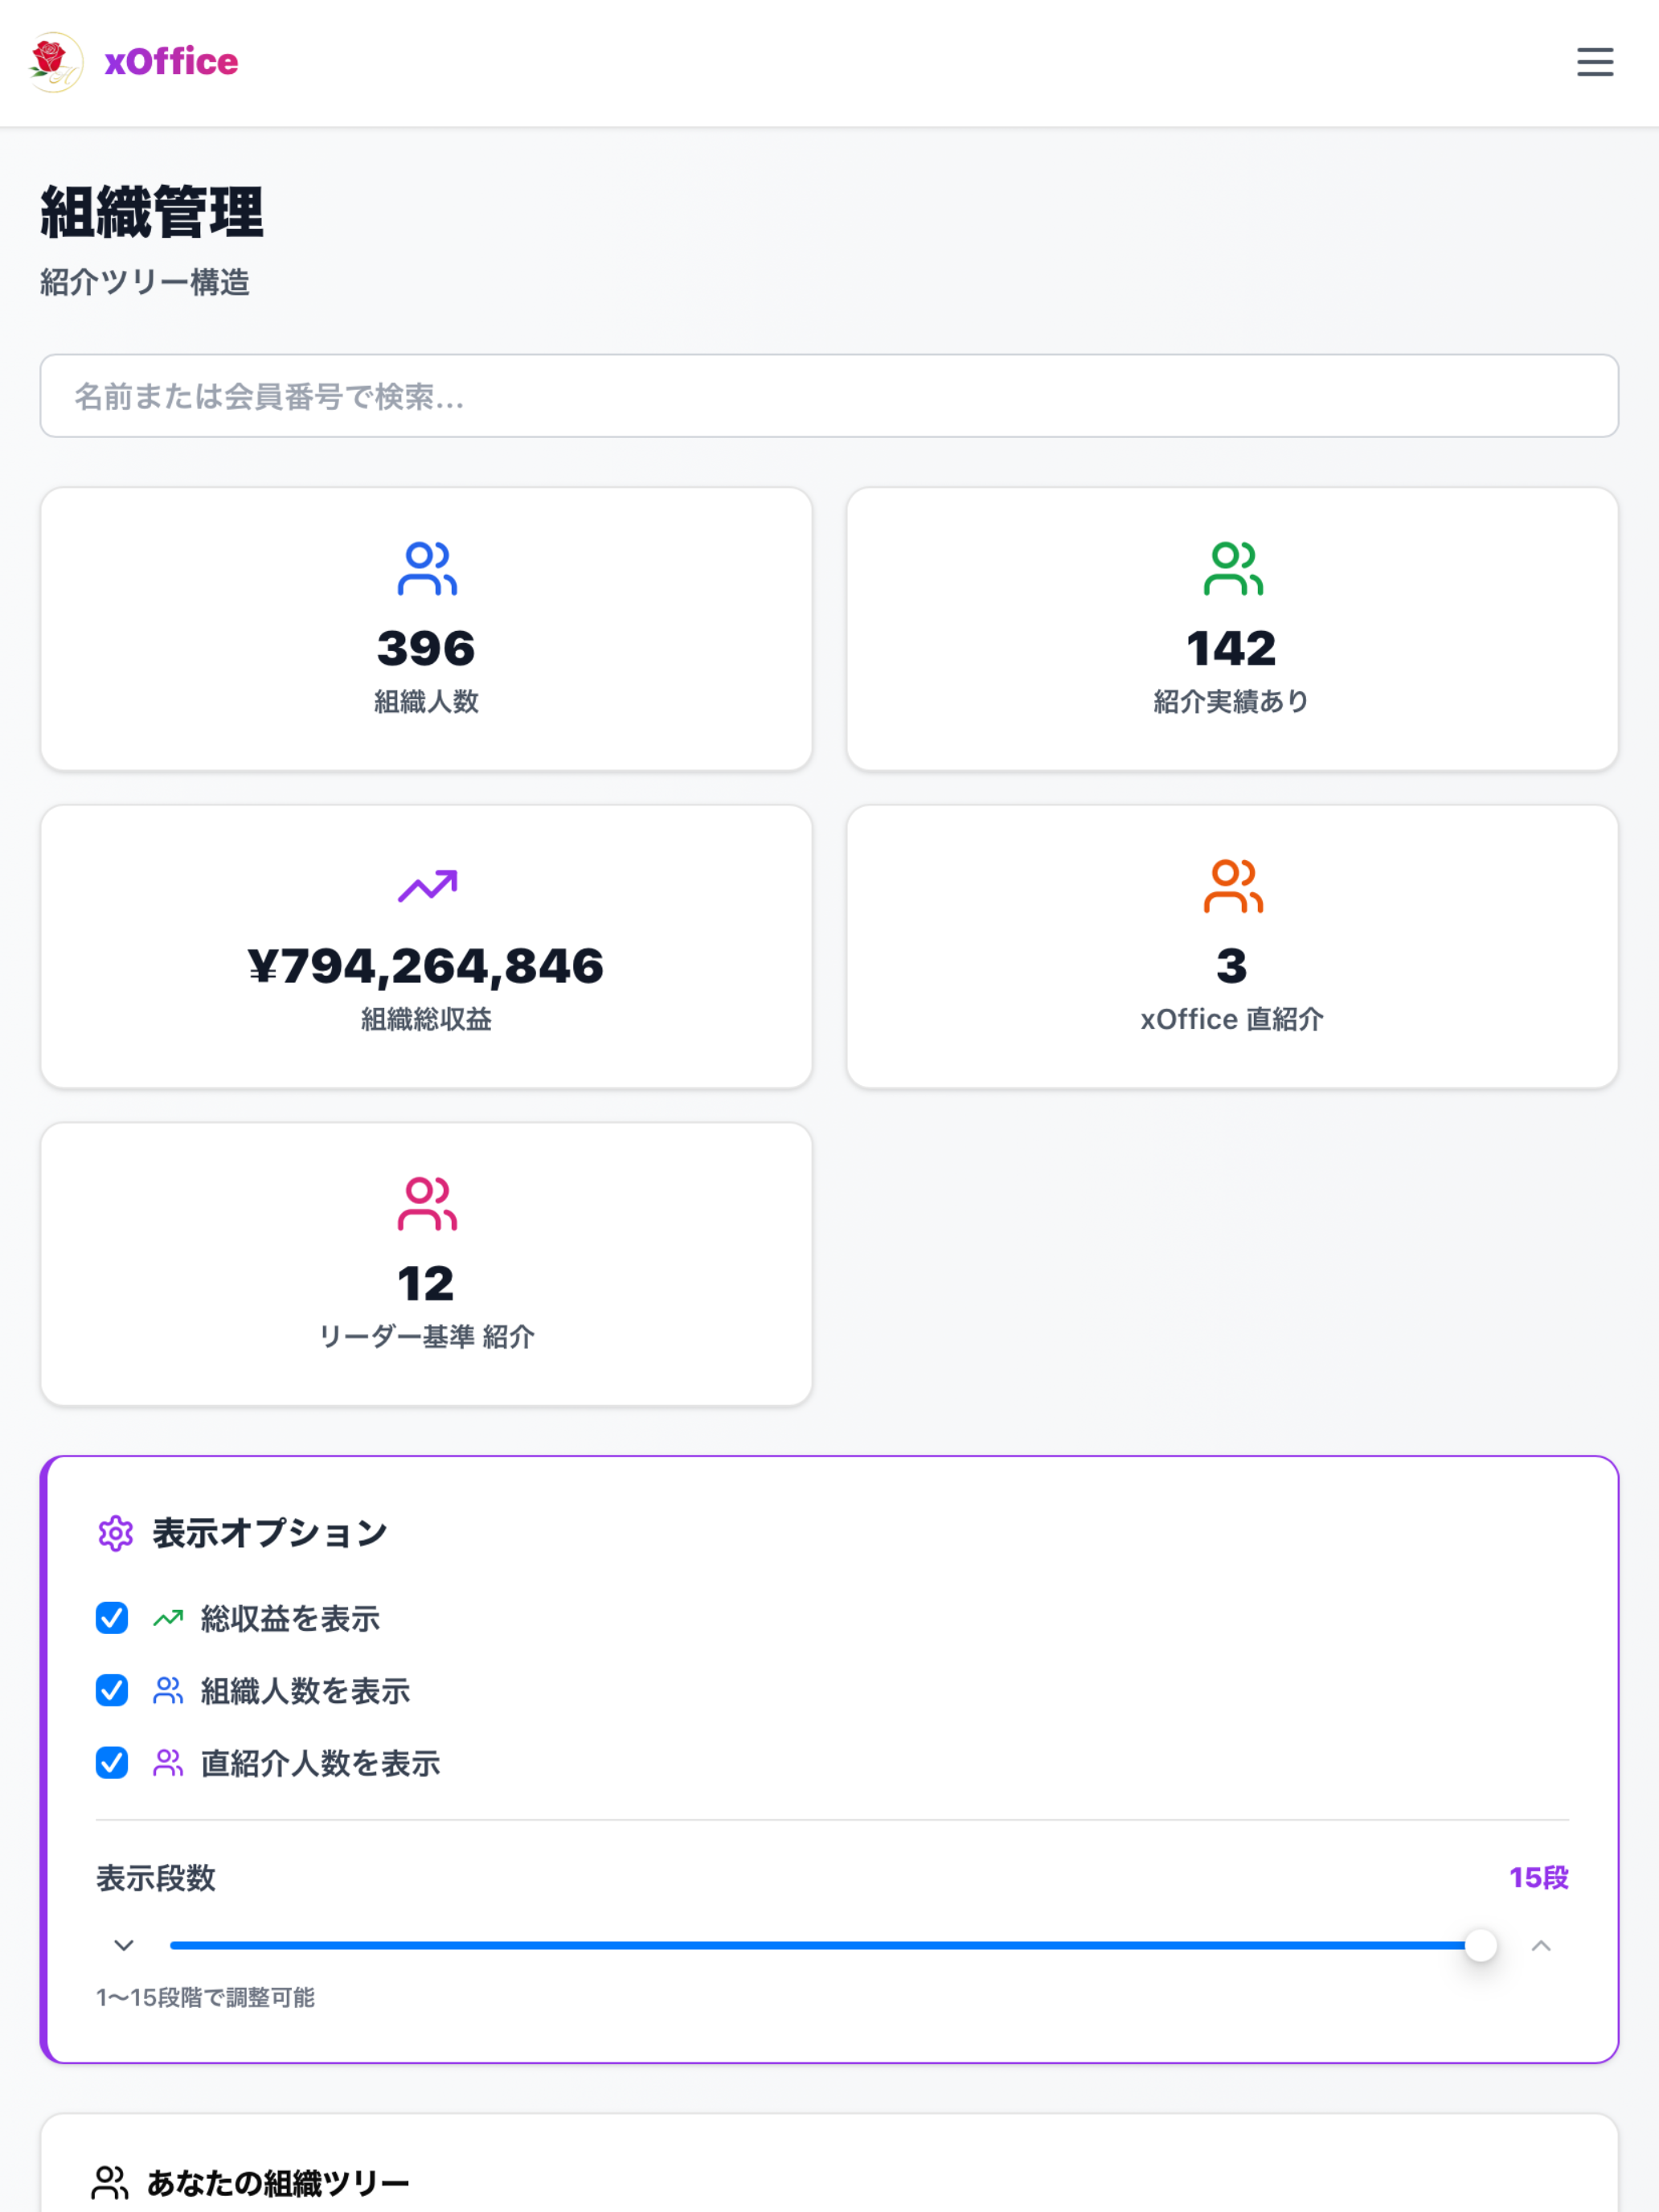The height and width of the screenshot is (2212, 1659).
Task: Click the 総収益を表示 option label
Action: [x=290, y=1618]
